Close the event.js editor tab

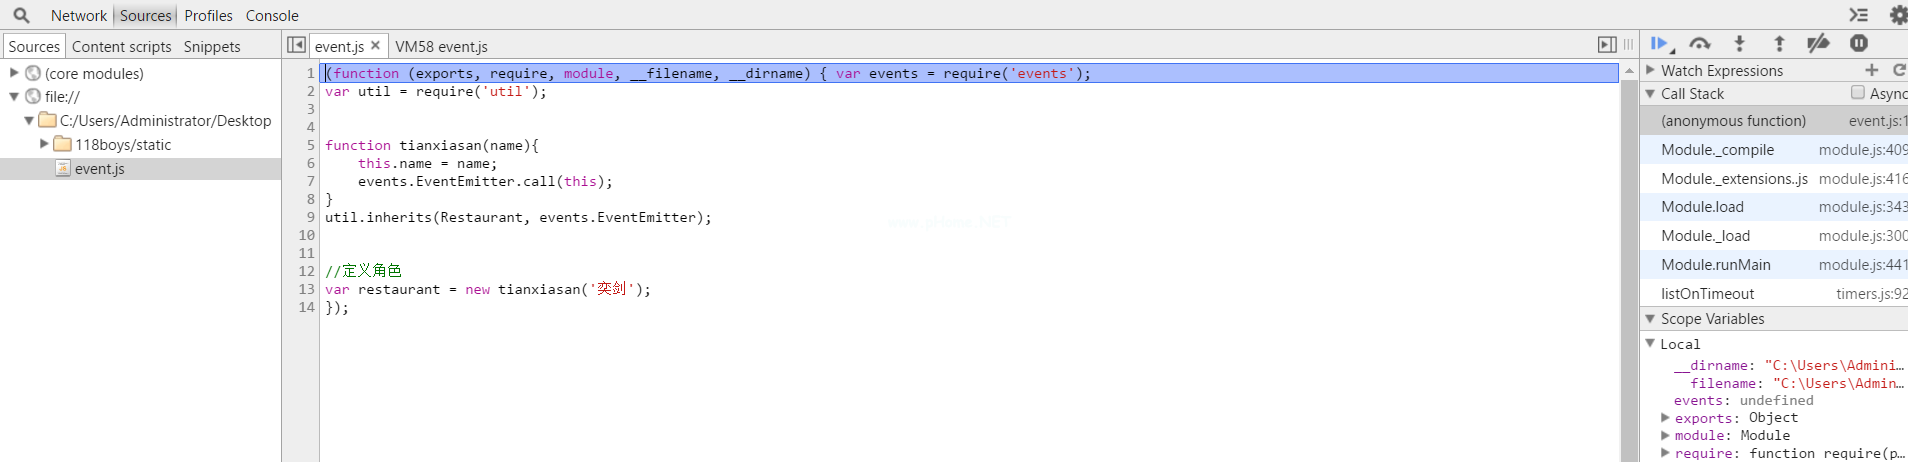375,45
